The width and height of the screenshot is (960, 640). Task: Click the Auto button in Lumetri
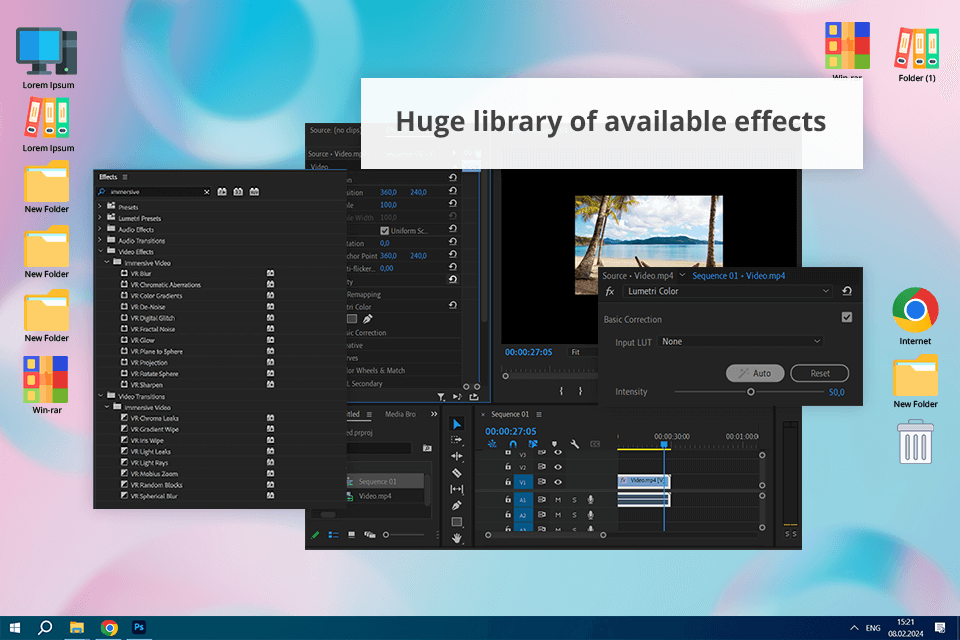point(755,373)
